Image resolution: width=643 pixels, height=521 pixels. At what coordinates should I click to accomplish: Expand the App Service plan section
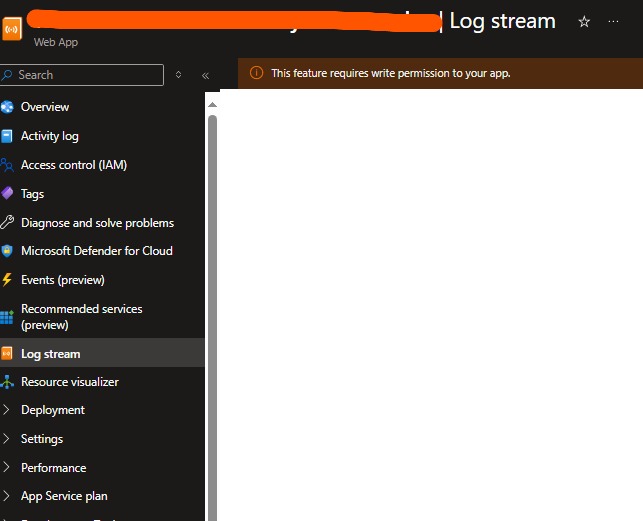(x=6, y=496)
